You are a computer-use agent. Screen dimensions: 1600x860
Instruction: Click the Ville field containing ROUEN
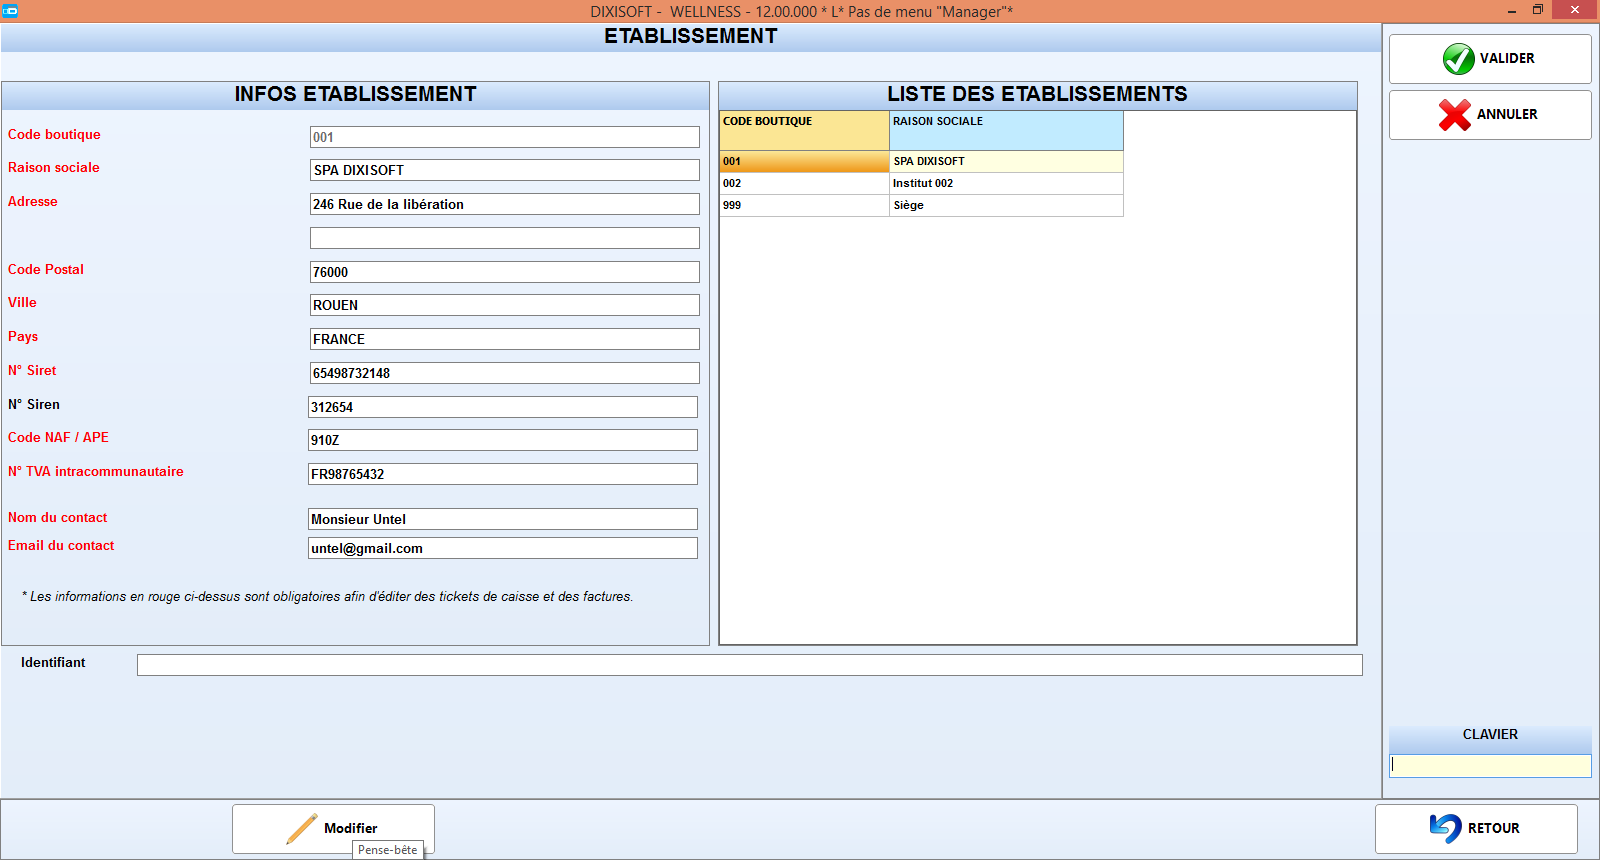point(505,305)
